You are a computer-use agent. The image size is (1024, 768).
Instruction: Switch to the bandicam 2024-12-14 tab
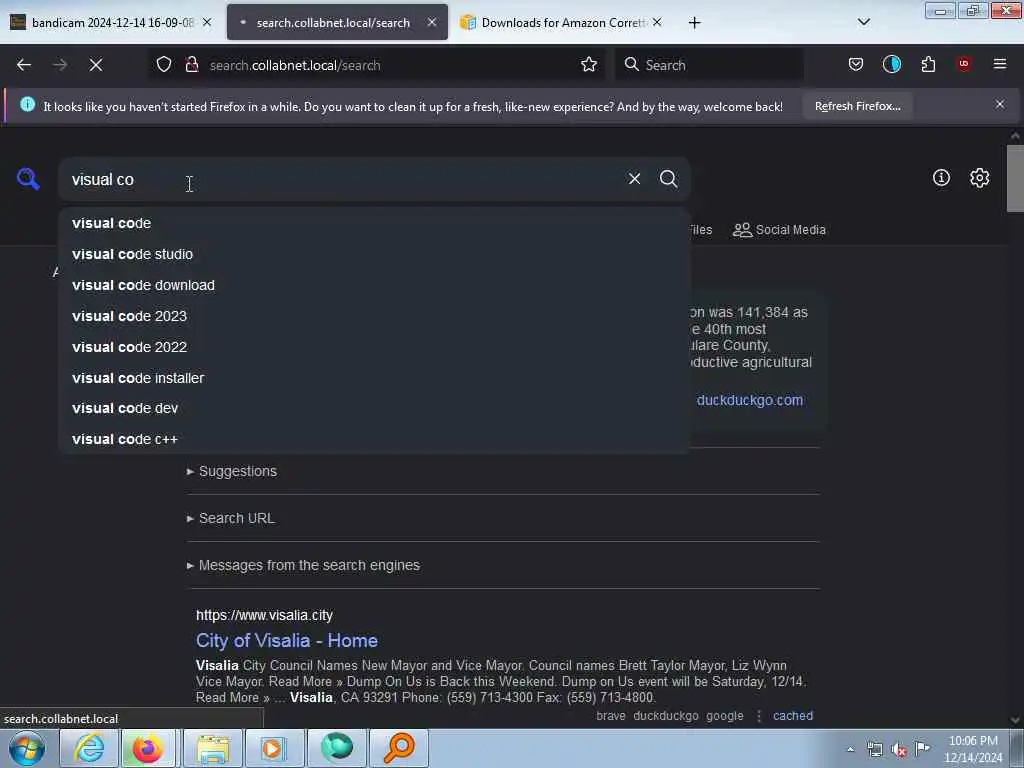tap(110, 22)
